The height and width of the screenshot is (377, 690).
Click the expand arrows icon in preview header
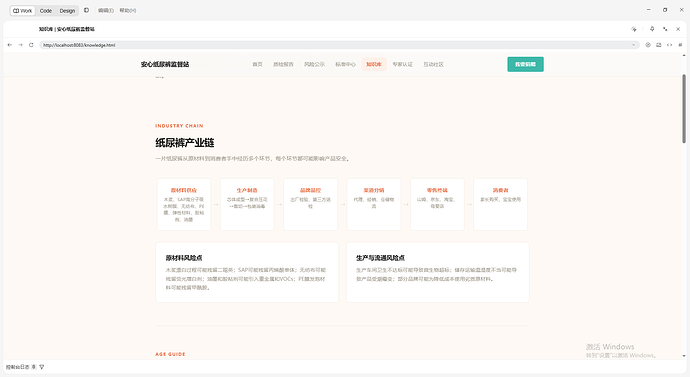pos(665,29)
